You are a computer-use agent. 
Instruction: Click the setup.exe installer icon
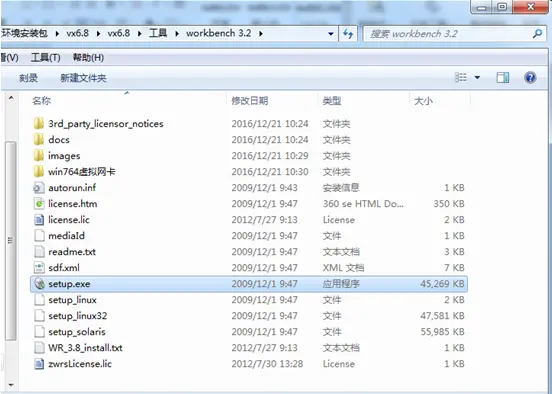[x=39, y=284]
